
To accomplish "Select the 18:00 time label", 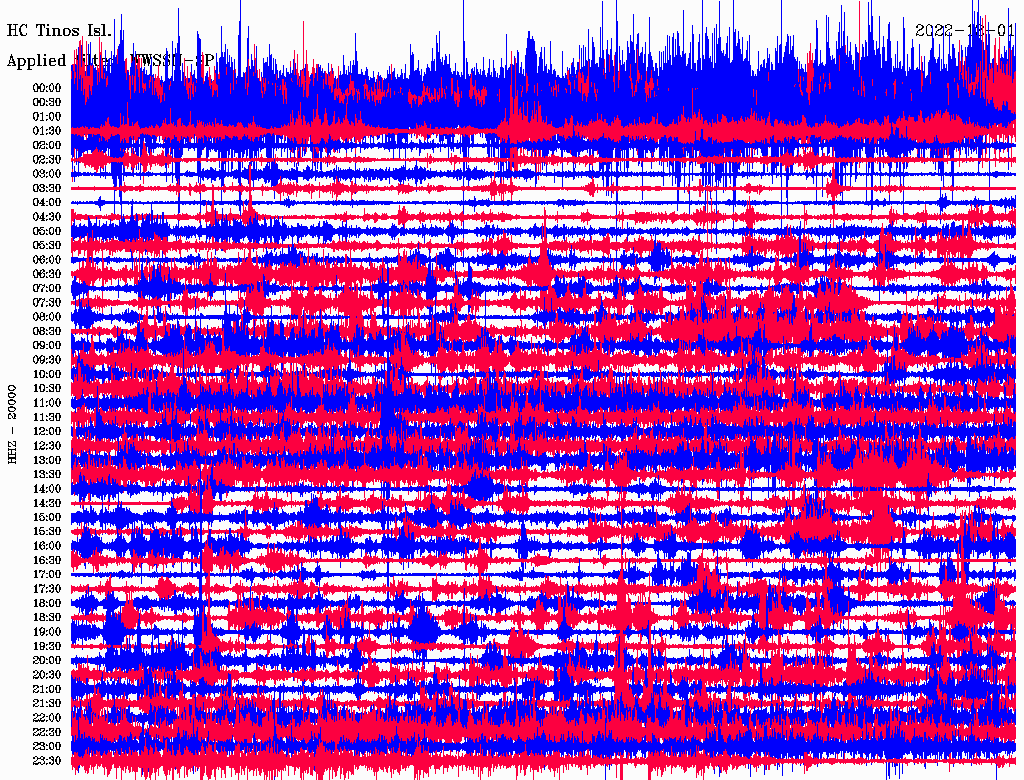I will [x=47, y=604].
